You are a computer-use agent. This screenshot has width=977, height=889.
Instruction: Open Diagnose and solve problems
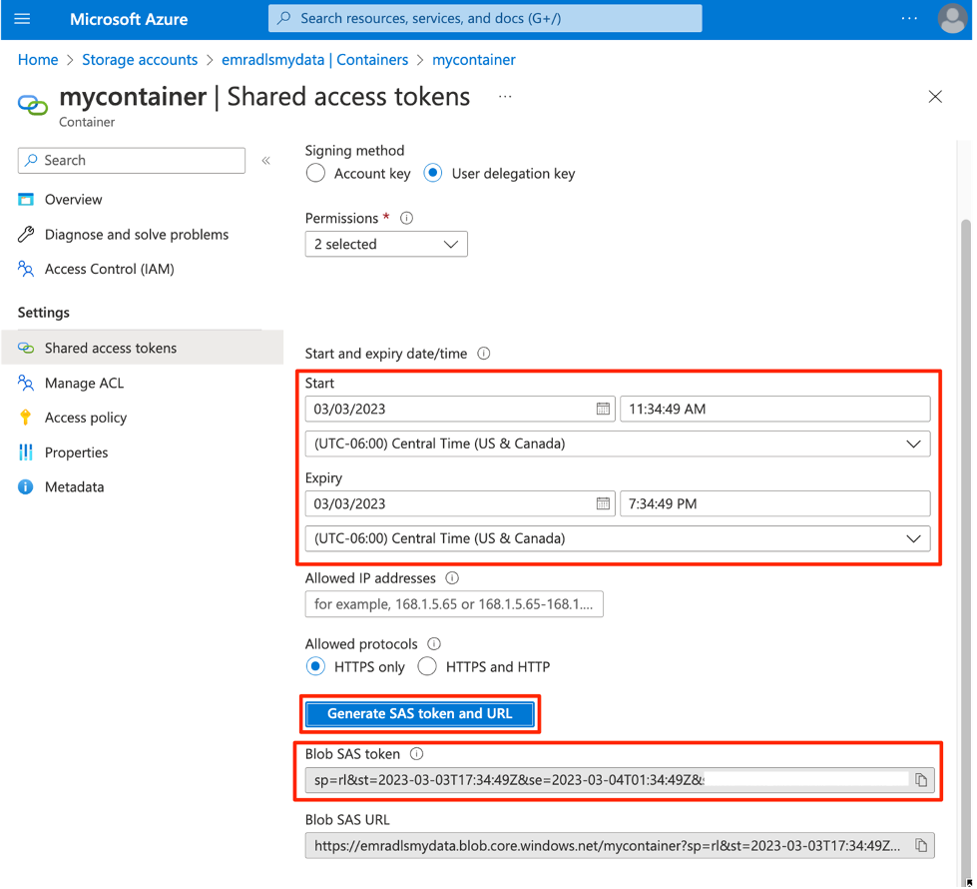coord(136,234)
